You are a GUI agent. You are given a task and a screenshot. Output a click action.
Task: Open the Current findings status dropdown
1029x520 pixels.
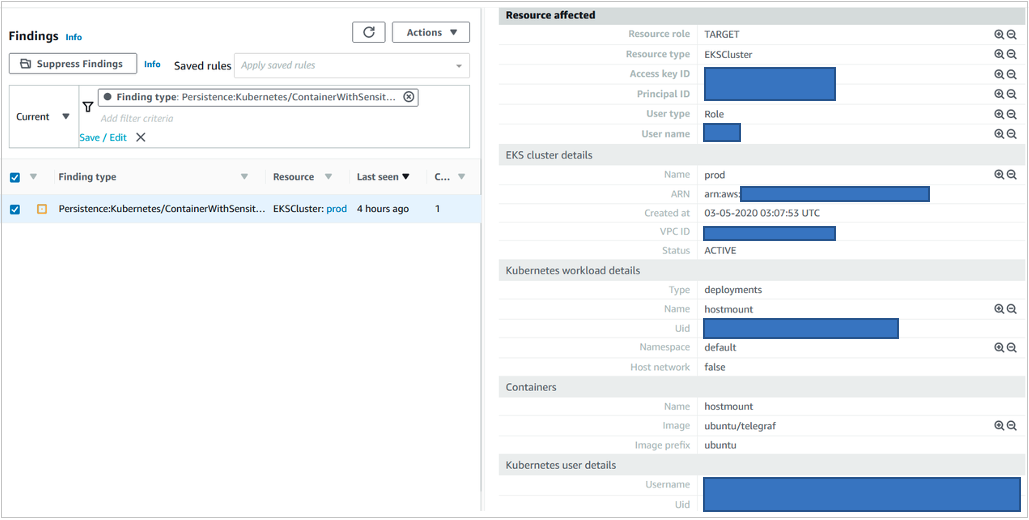coord(42,117)
